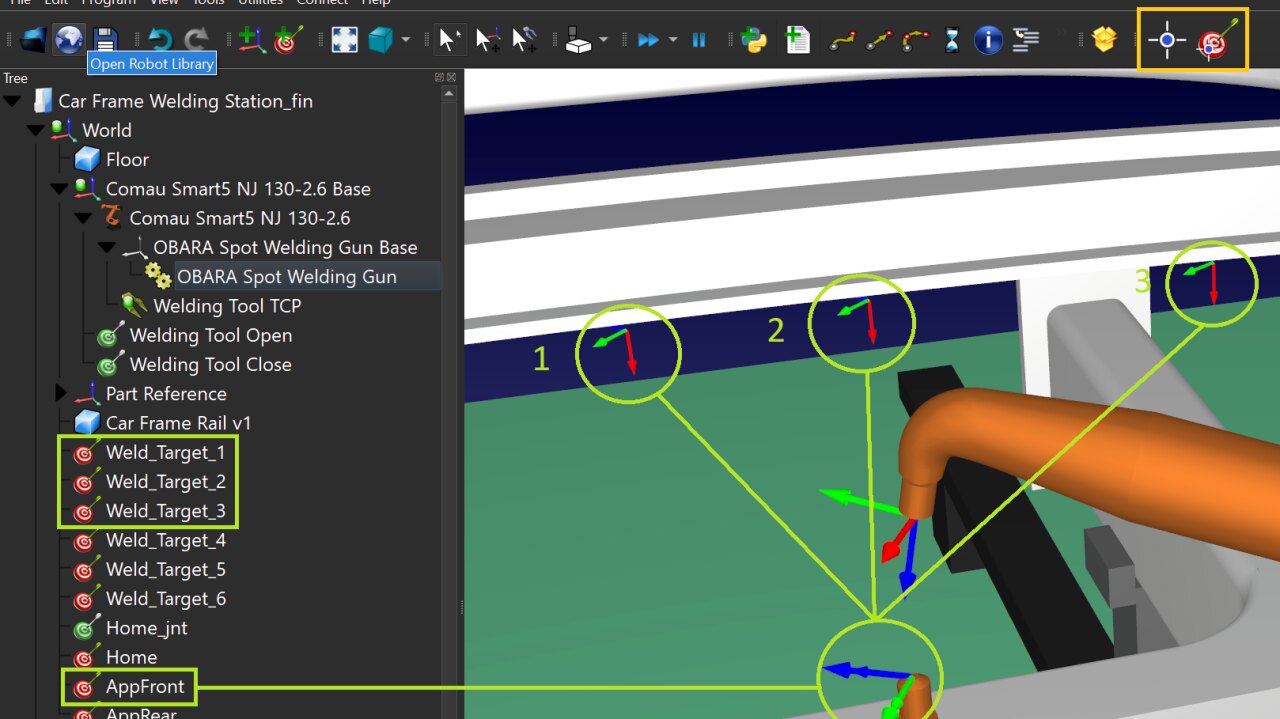Collapse the World tree node

(x=37, y=130)
